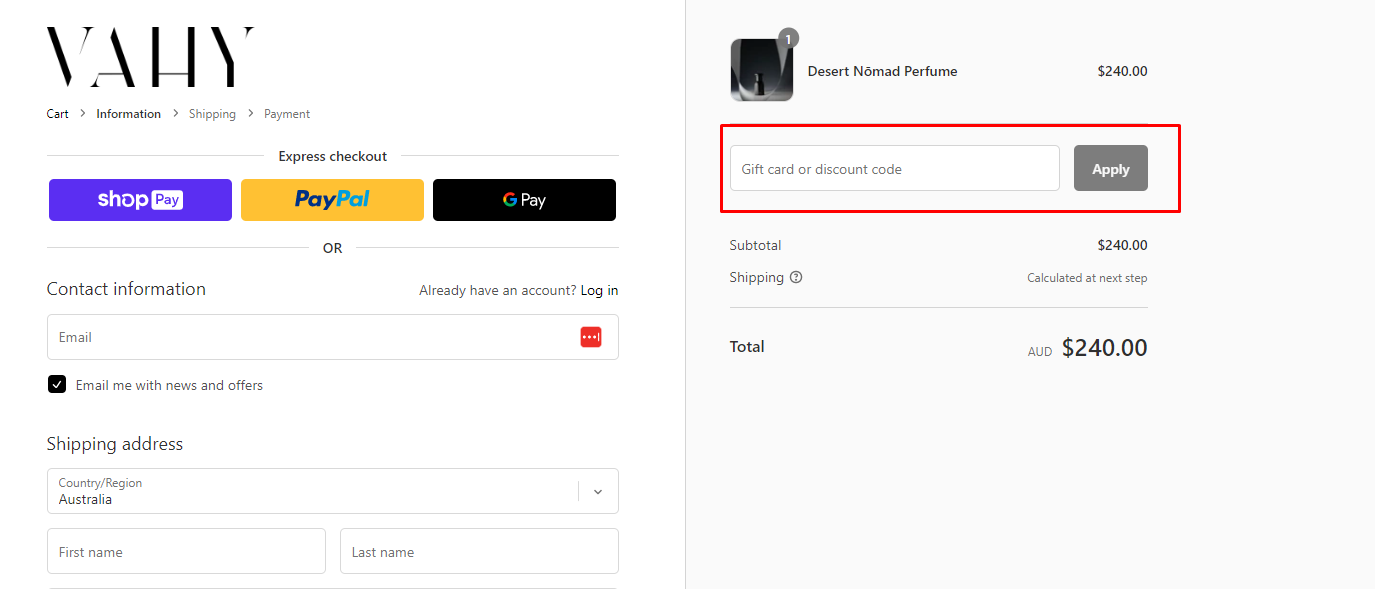Click the Contact information heading
1375x589 pixels.
click(126, 289)
